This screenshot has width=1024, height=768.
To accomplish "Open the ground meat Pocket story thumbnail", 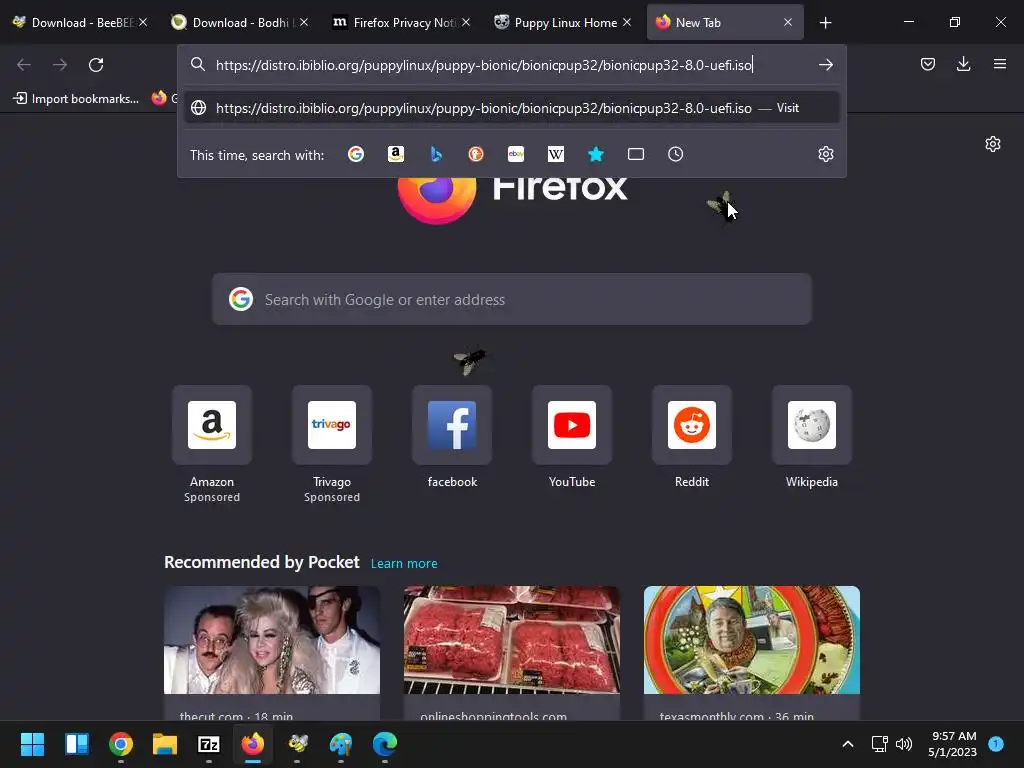I will [511, 639].
